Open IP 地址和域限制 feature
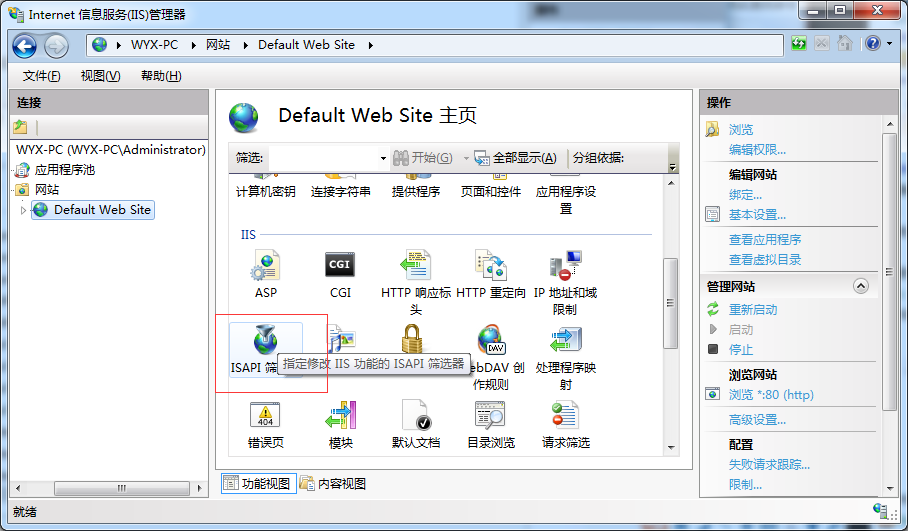908x531 pixels. (x=565, y=283)
